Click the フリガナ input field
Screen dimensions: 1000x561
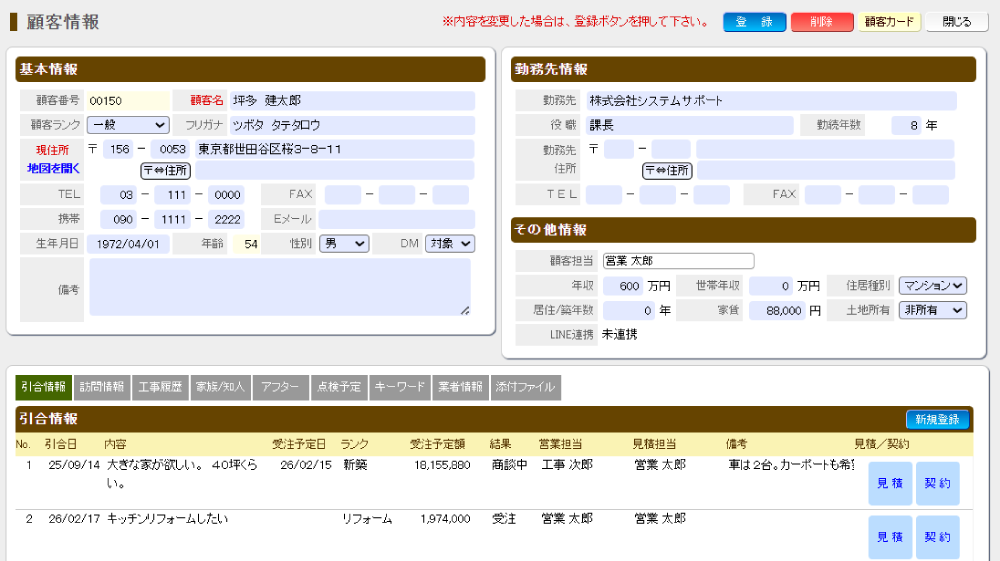tap(352, 125)
